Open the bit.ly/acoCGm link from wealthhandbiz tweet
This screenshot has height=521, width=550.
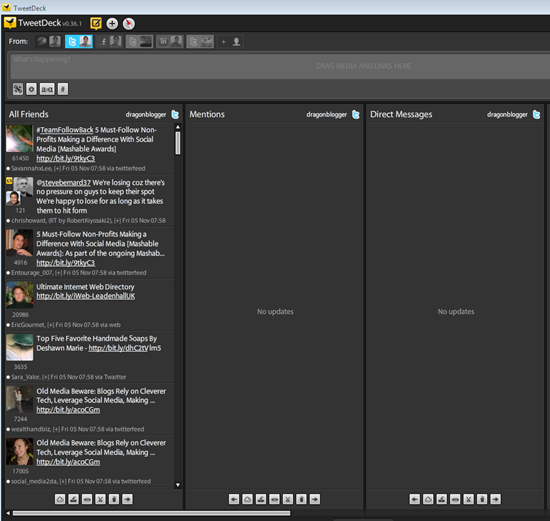[68, 410]
